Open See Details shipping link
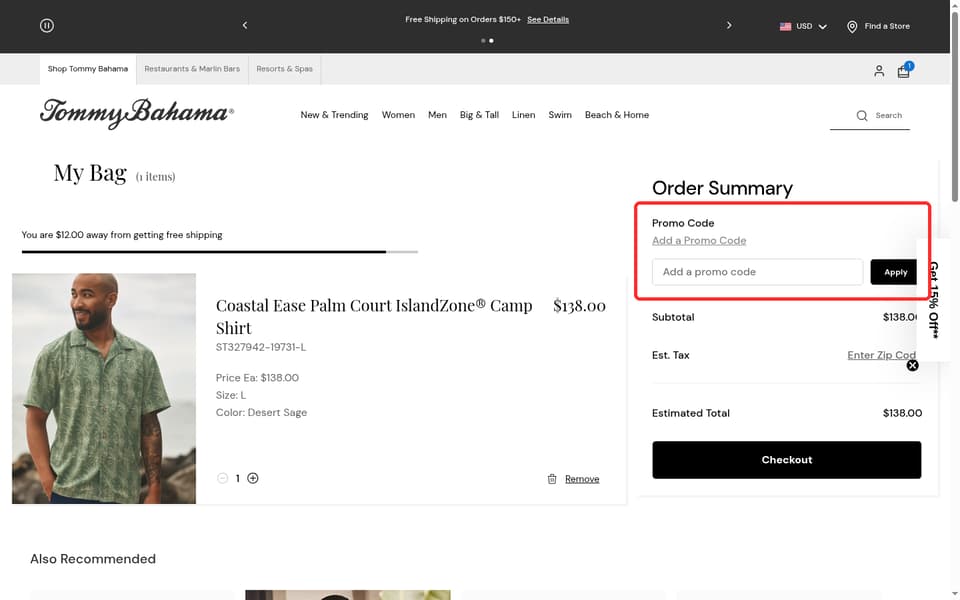This screenshot has height=600, width=960. (x=548, y=20)
